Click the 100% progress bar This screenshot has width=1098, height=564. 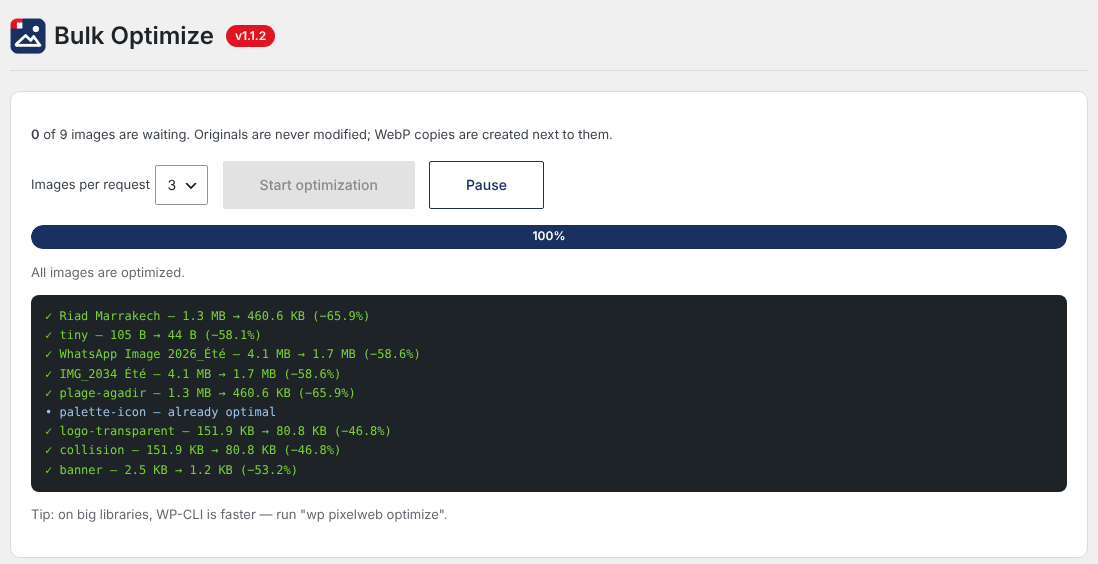click(548, 237)
